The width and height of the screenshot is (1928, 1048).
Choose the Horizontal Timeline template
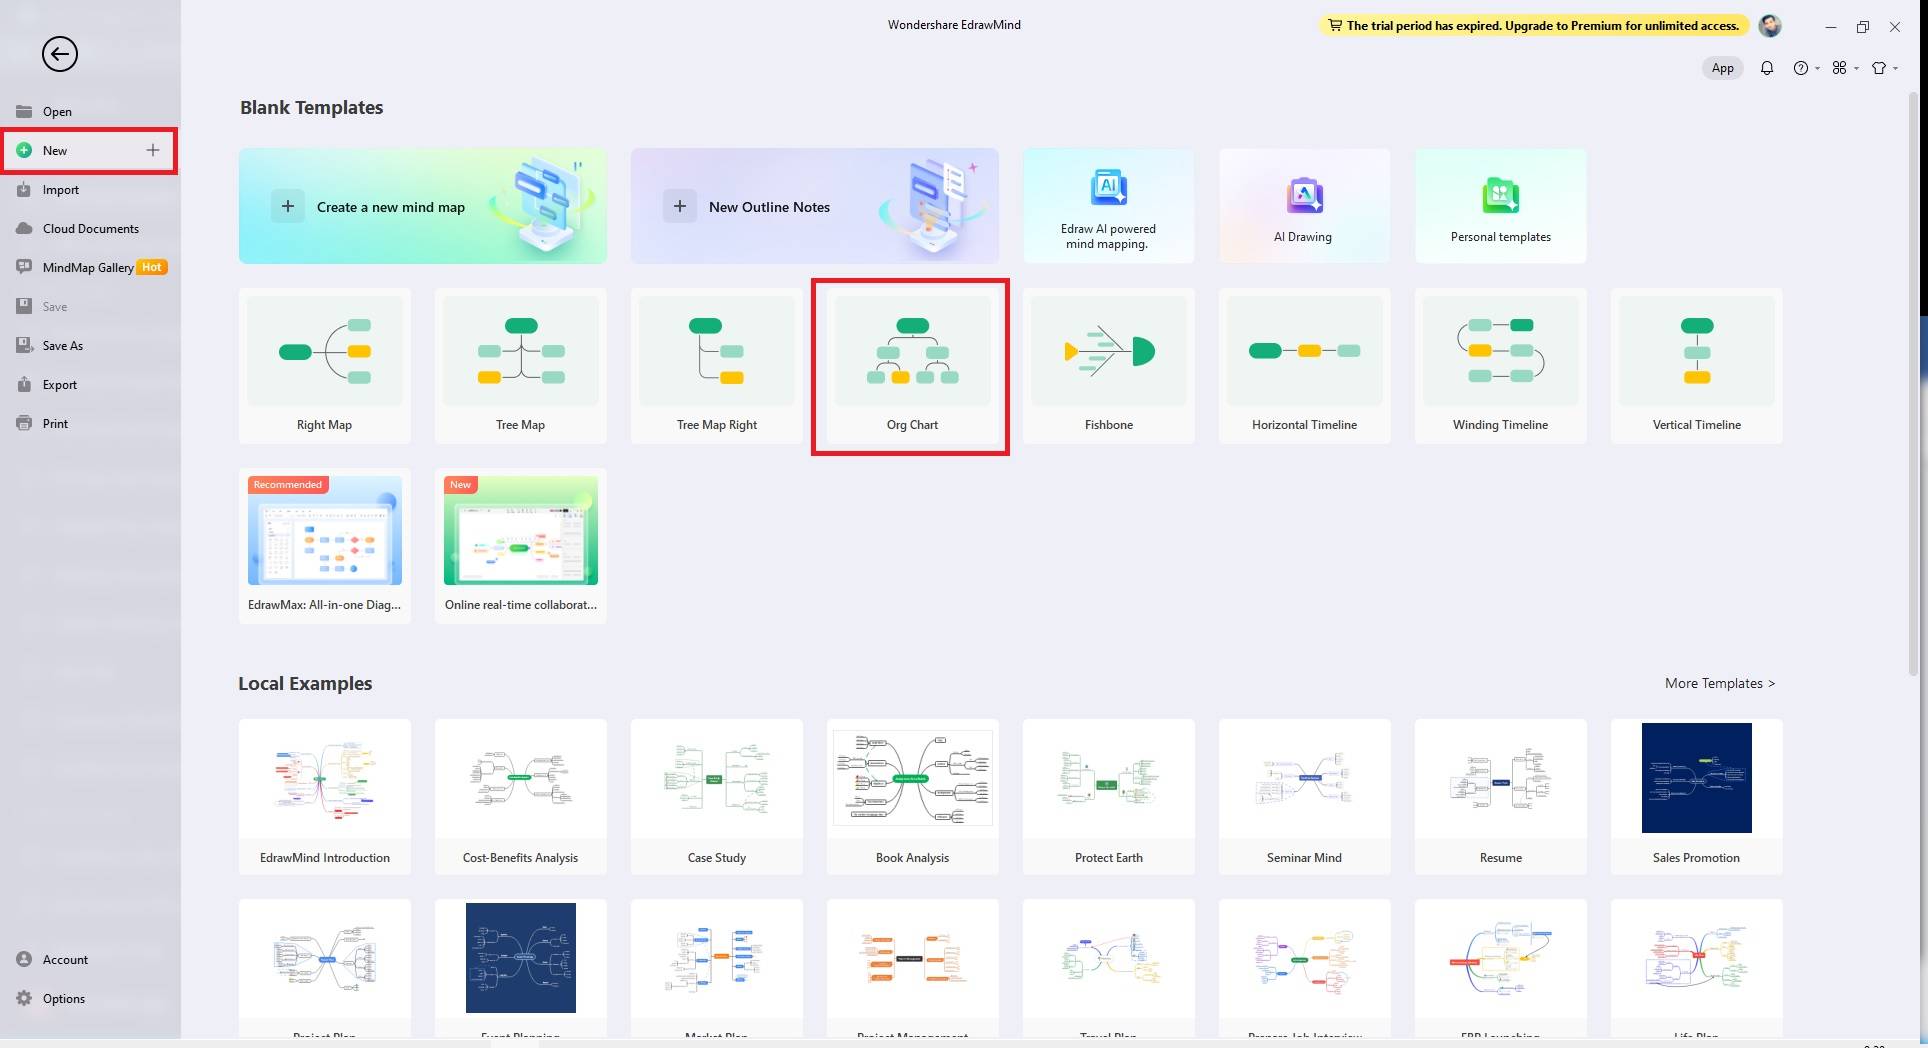pos(1305,366)
